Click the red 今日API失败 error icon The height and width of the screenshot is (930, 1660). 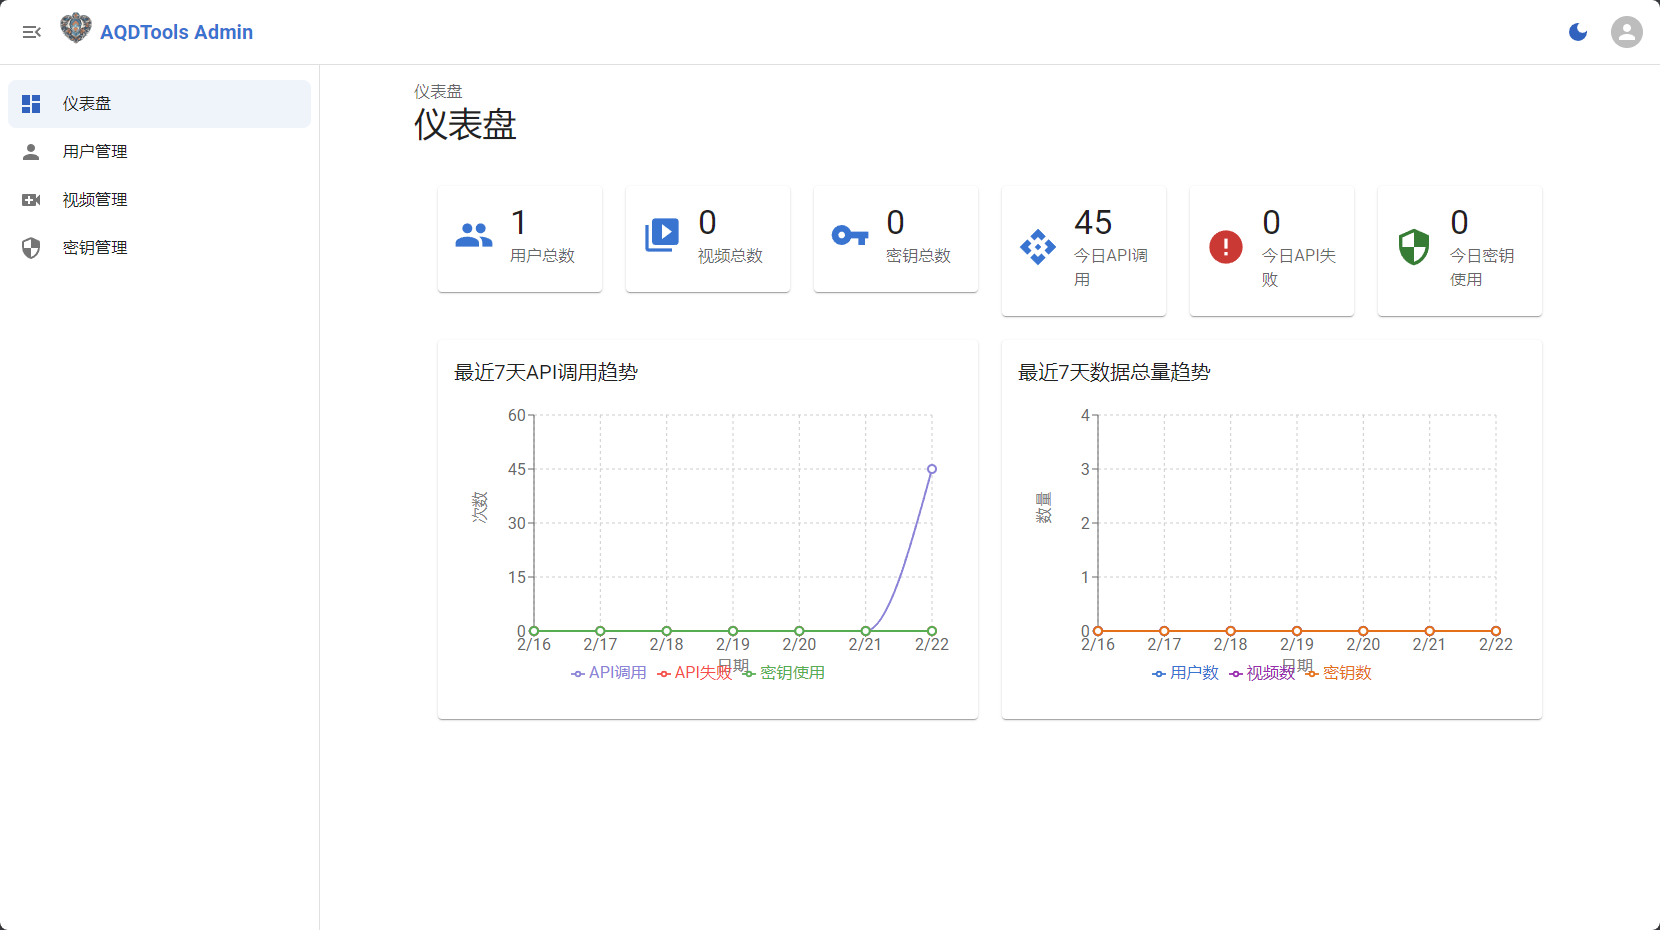[1226, 246]
